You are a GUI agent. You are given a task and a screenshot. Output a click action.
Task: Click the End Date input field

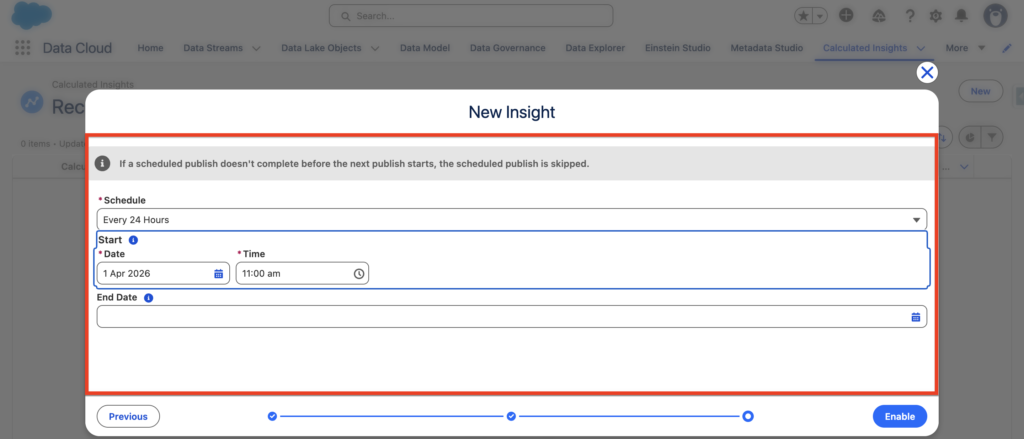pyautogui.click(x=500, y=317)
